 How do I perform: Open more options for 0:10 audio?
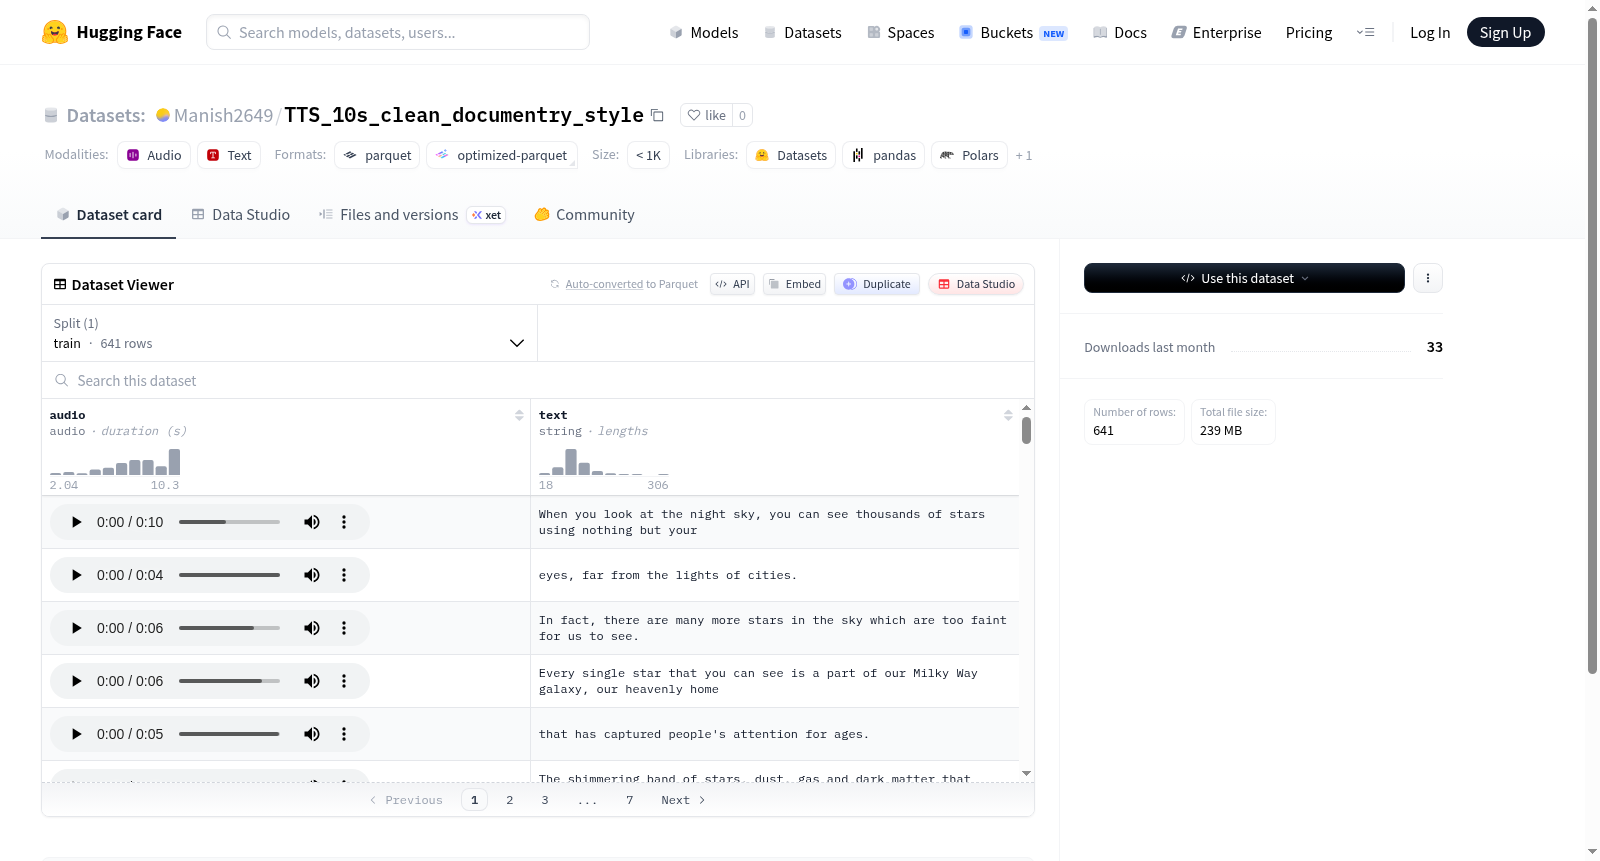coord(344,522)
